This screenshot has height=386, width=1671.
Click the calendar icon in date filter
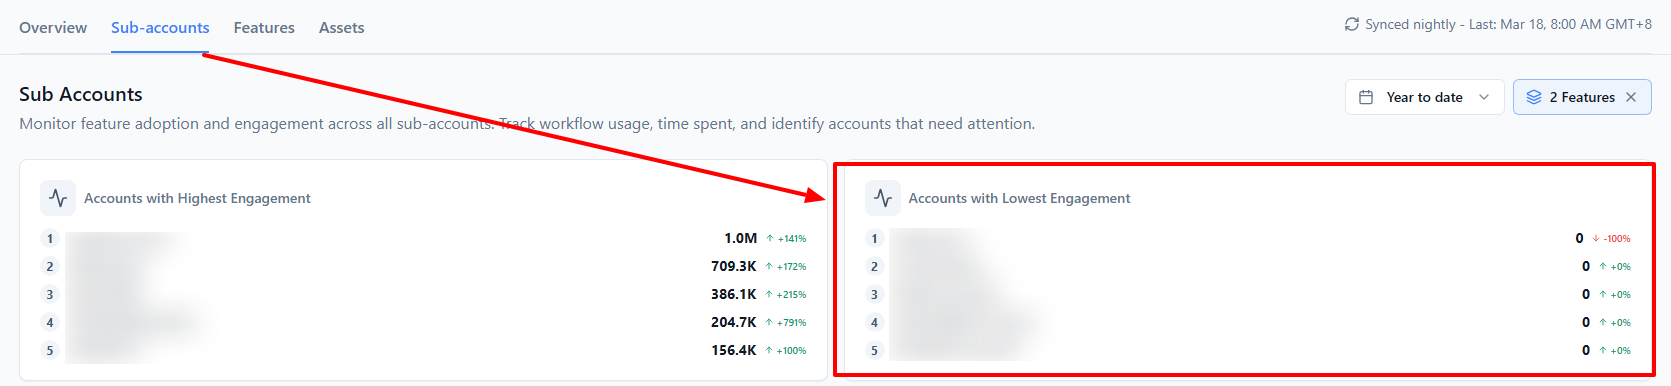click(1366, 97)
